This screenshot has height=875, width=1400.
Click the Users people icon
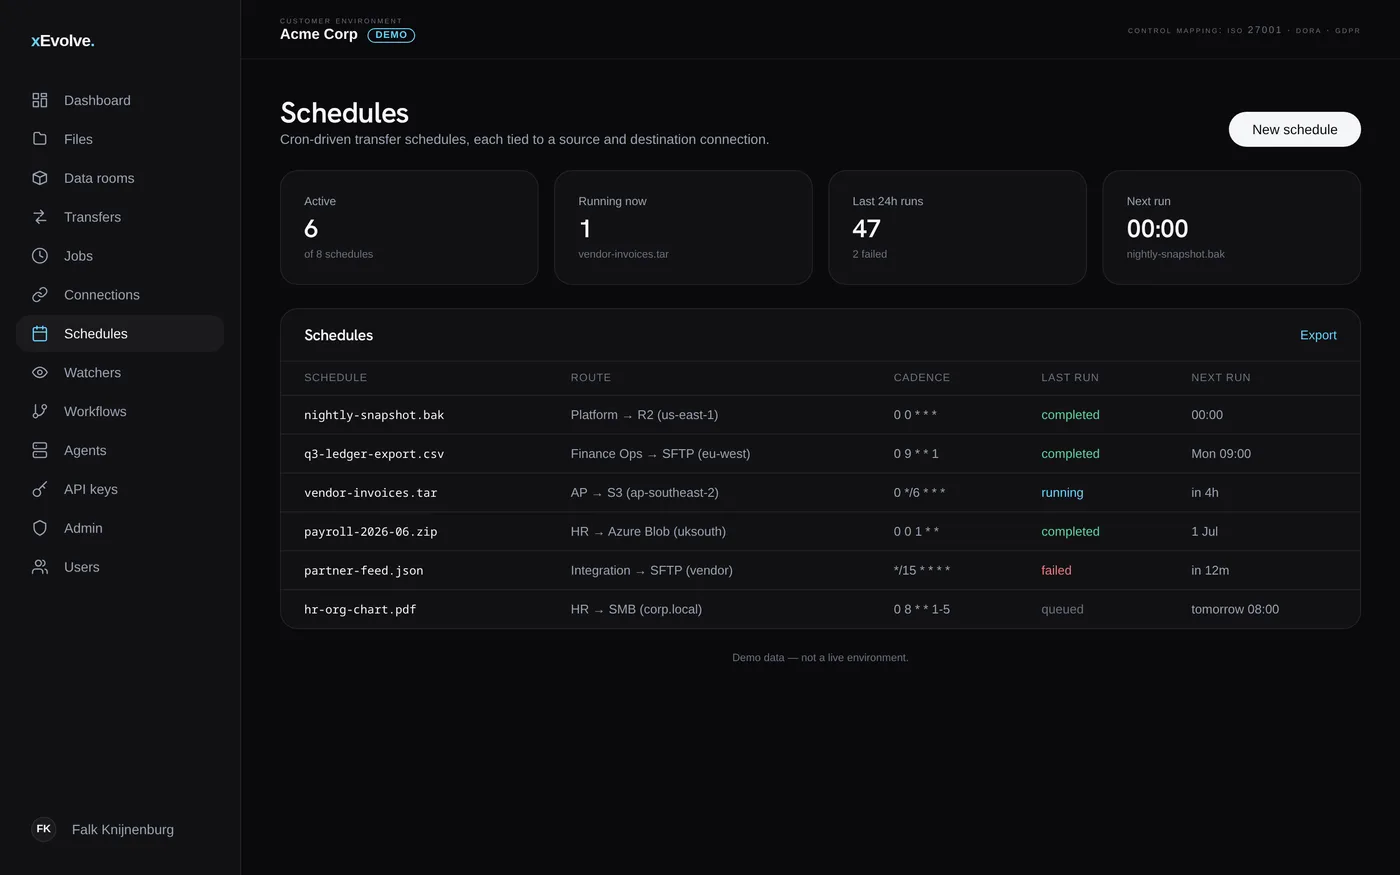pyautogui.click(x=40, y=567)
